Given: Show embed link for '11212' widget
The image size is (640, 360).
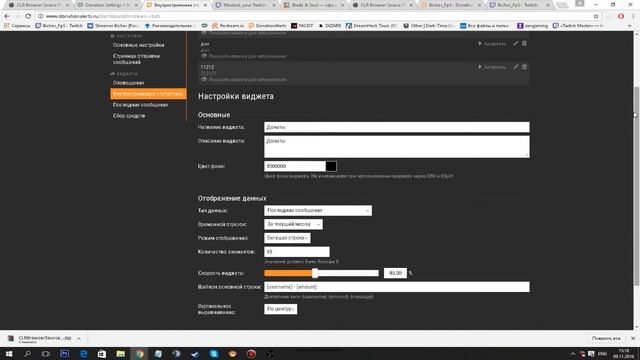Looking at the screenshot, I should (x=244, y=79).
